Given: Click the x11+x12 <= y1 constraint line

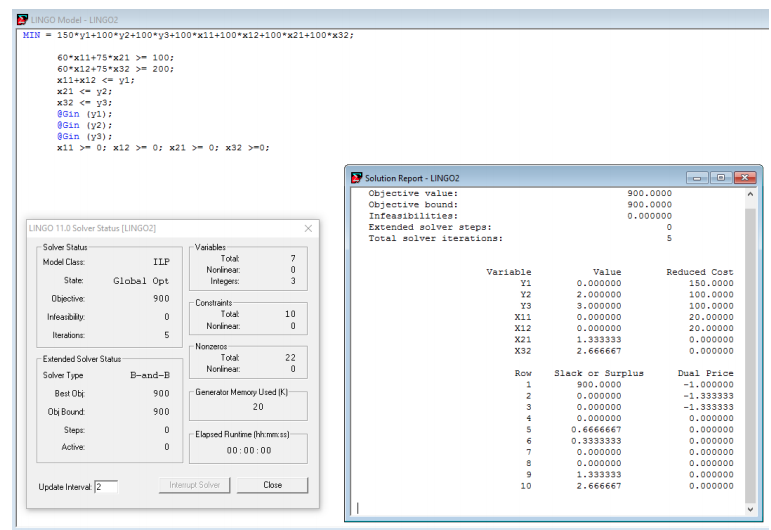Looking at the screenshot, I should [95, 80].
